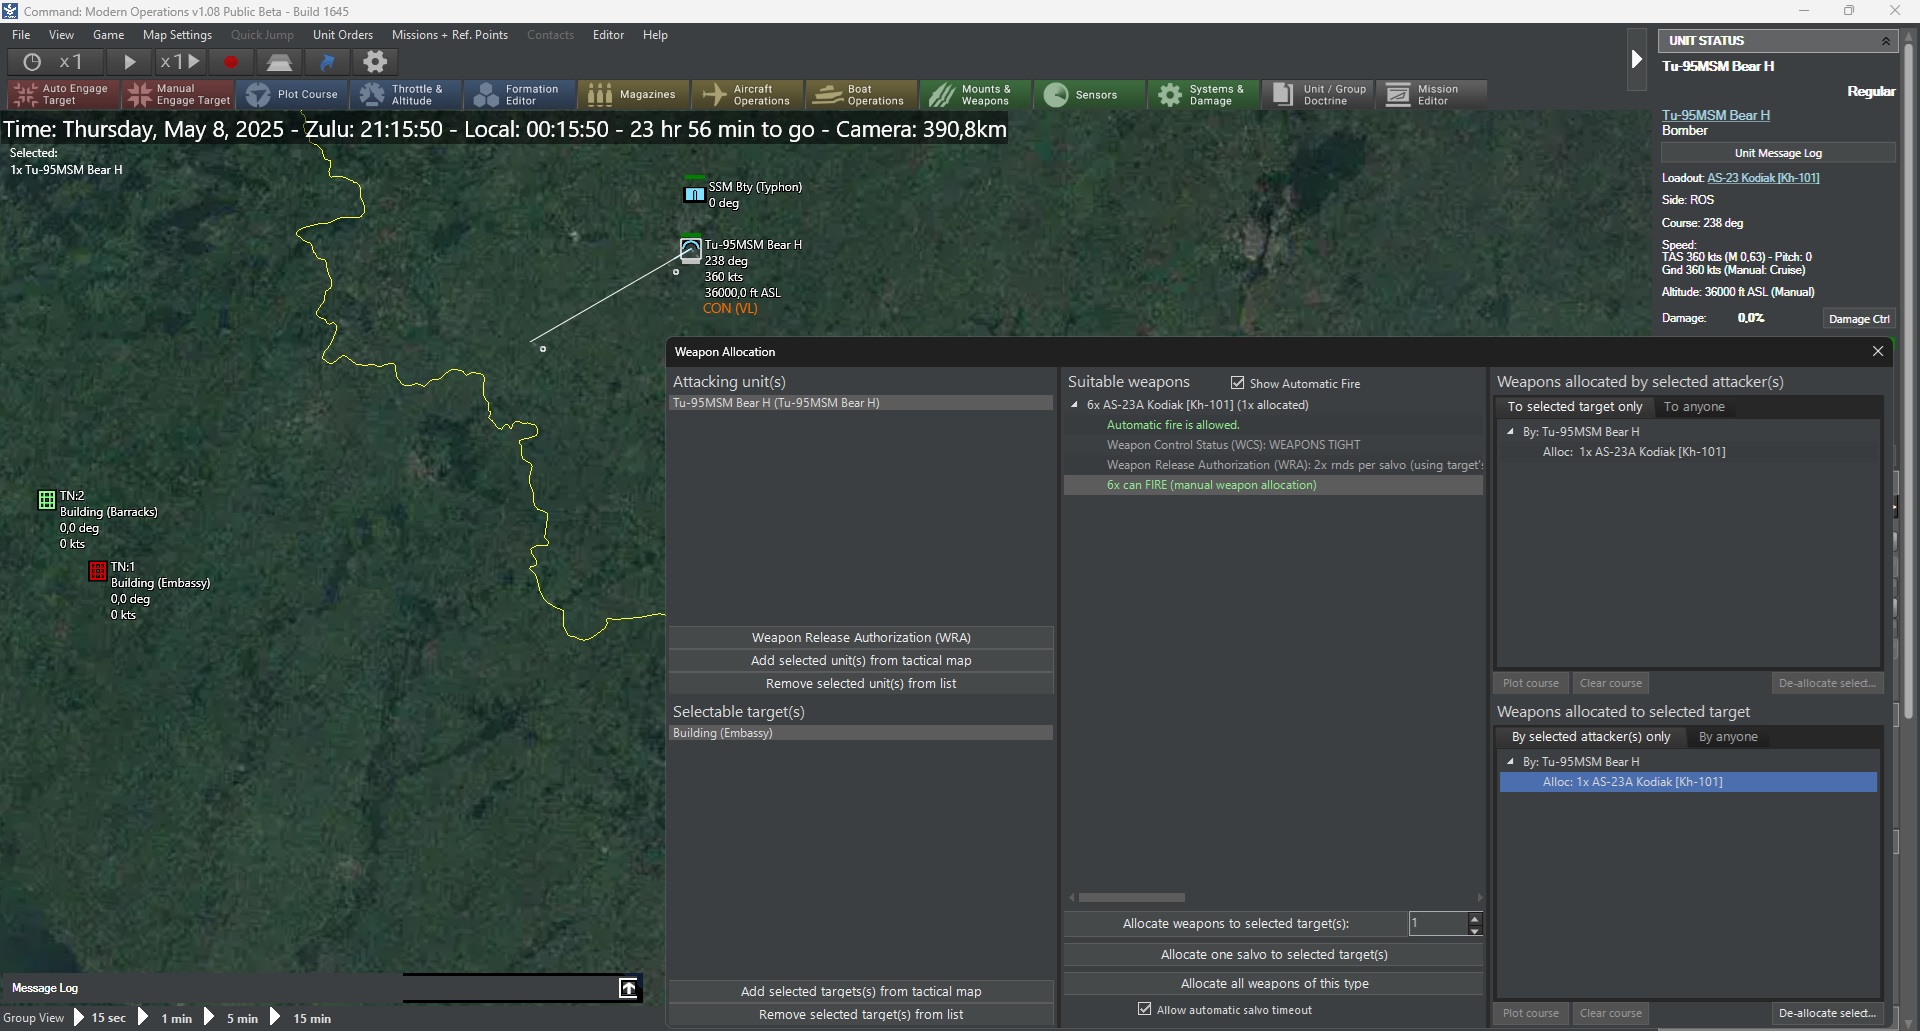Screen dimensions: 1920x1031
Task: Click the red record button
Action: tap(231, 62)
